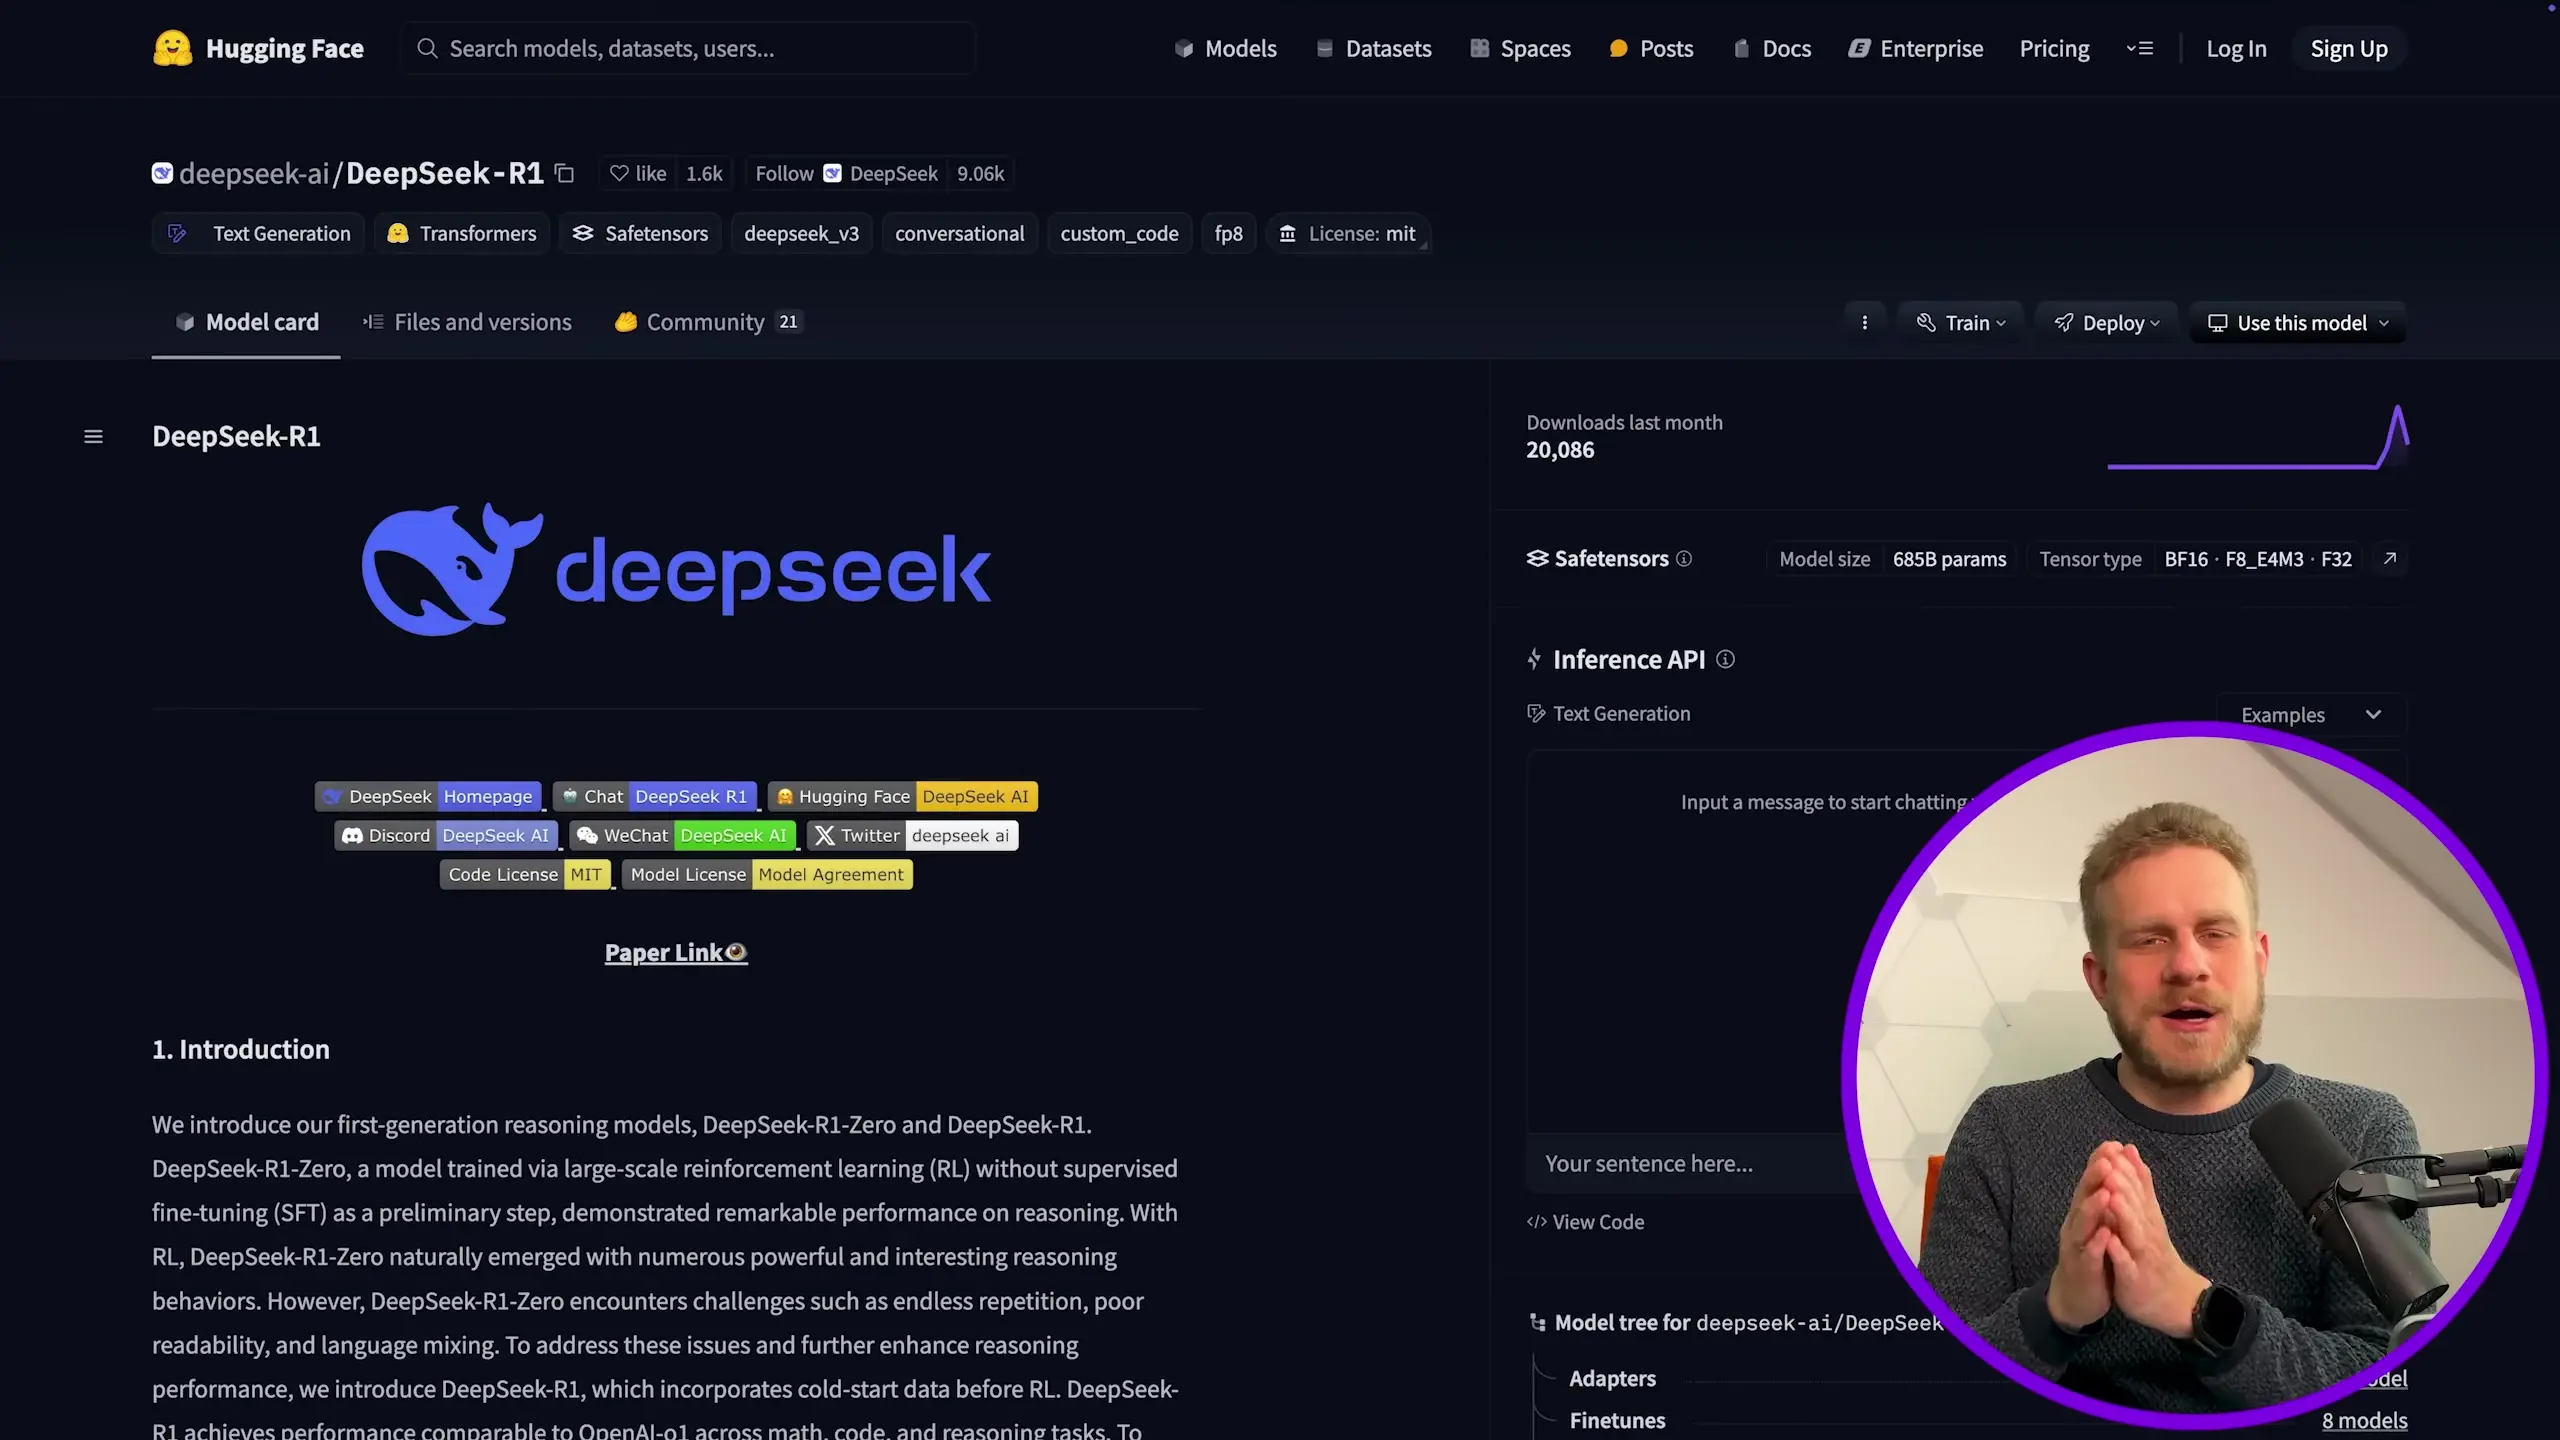Open the Hugging Face DeepSeek AI badge
The height and width of the screenshot is (1440, 2560).
coord(902,796)
